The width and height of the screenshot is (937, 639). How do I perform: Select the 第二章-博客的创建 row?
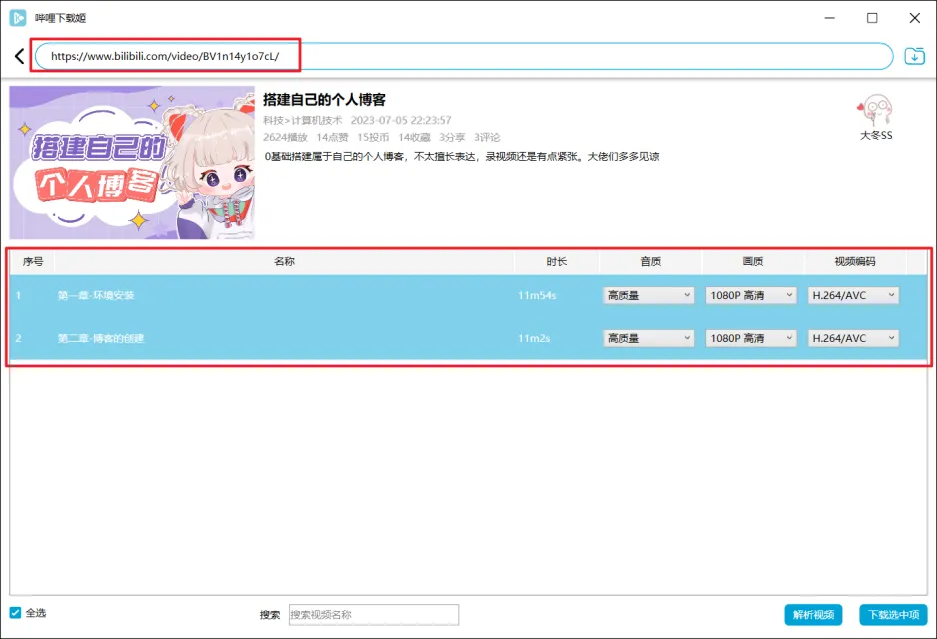tap(280, 338)
